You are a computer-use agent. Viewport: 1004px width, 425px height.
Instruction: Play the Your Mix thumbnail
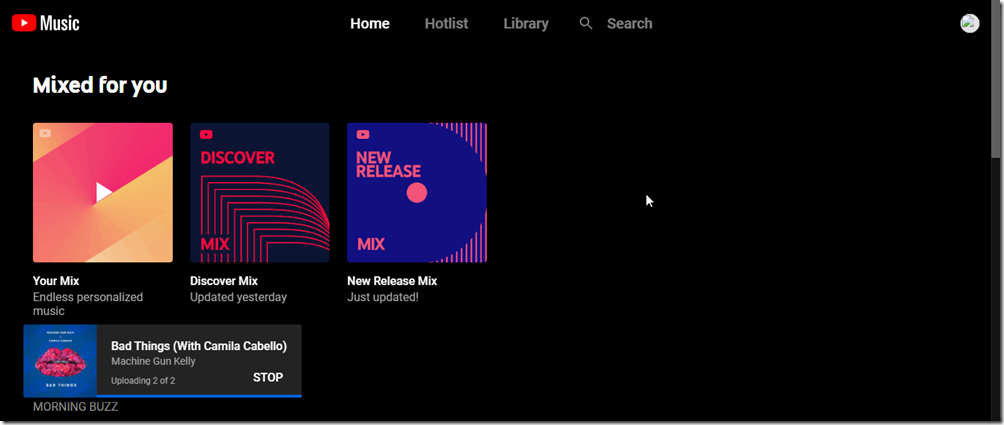(x=103, y=193)
